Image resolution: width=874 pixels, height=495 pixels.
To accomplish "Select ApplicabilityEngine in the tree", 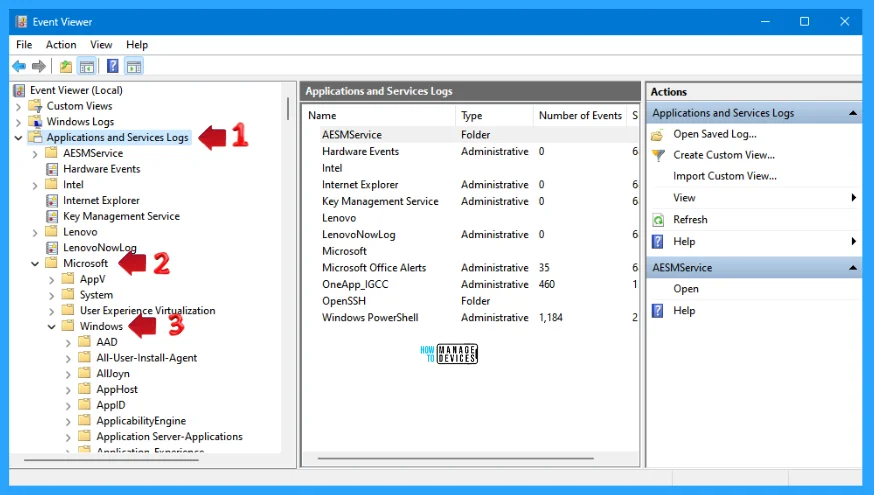I will (141, 421).
